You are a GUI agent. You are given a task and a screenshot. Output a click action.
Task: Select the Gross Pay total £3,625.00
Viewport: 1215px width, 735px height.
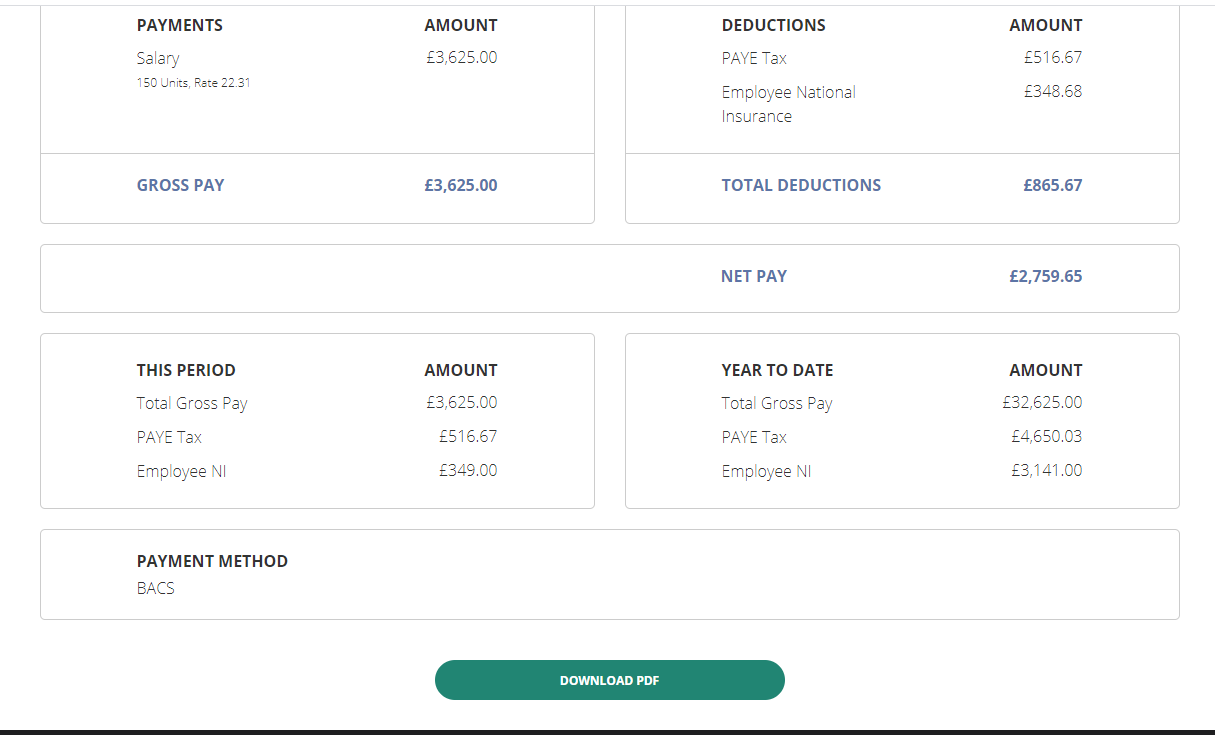pyautogui.click(x=461, y=185)
